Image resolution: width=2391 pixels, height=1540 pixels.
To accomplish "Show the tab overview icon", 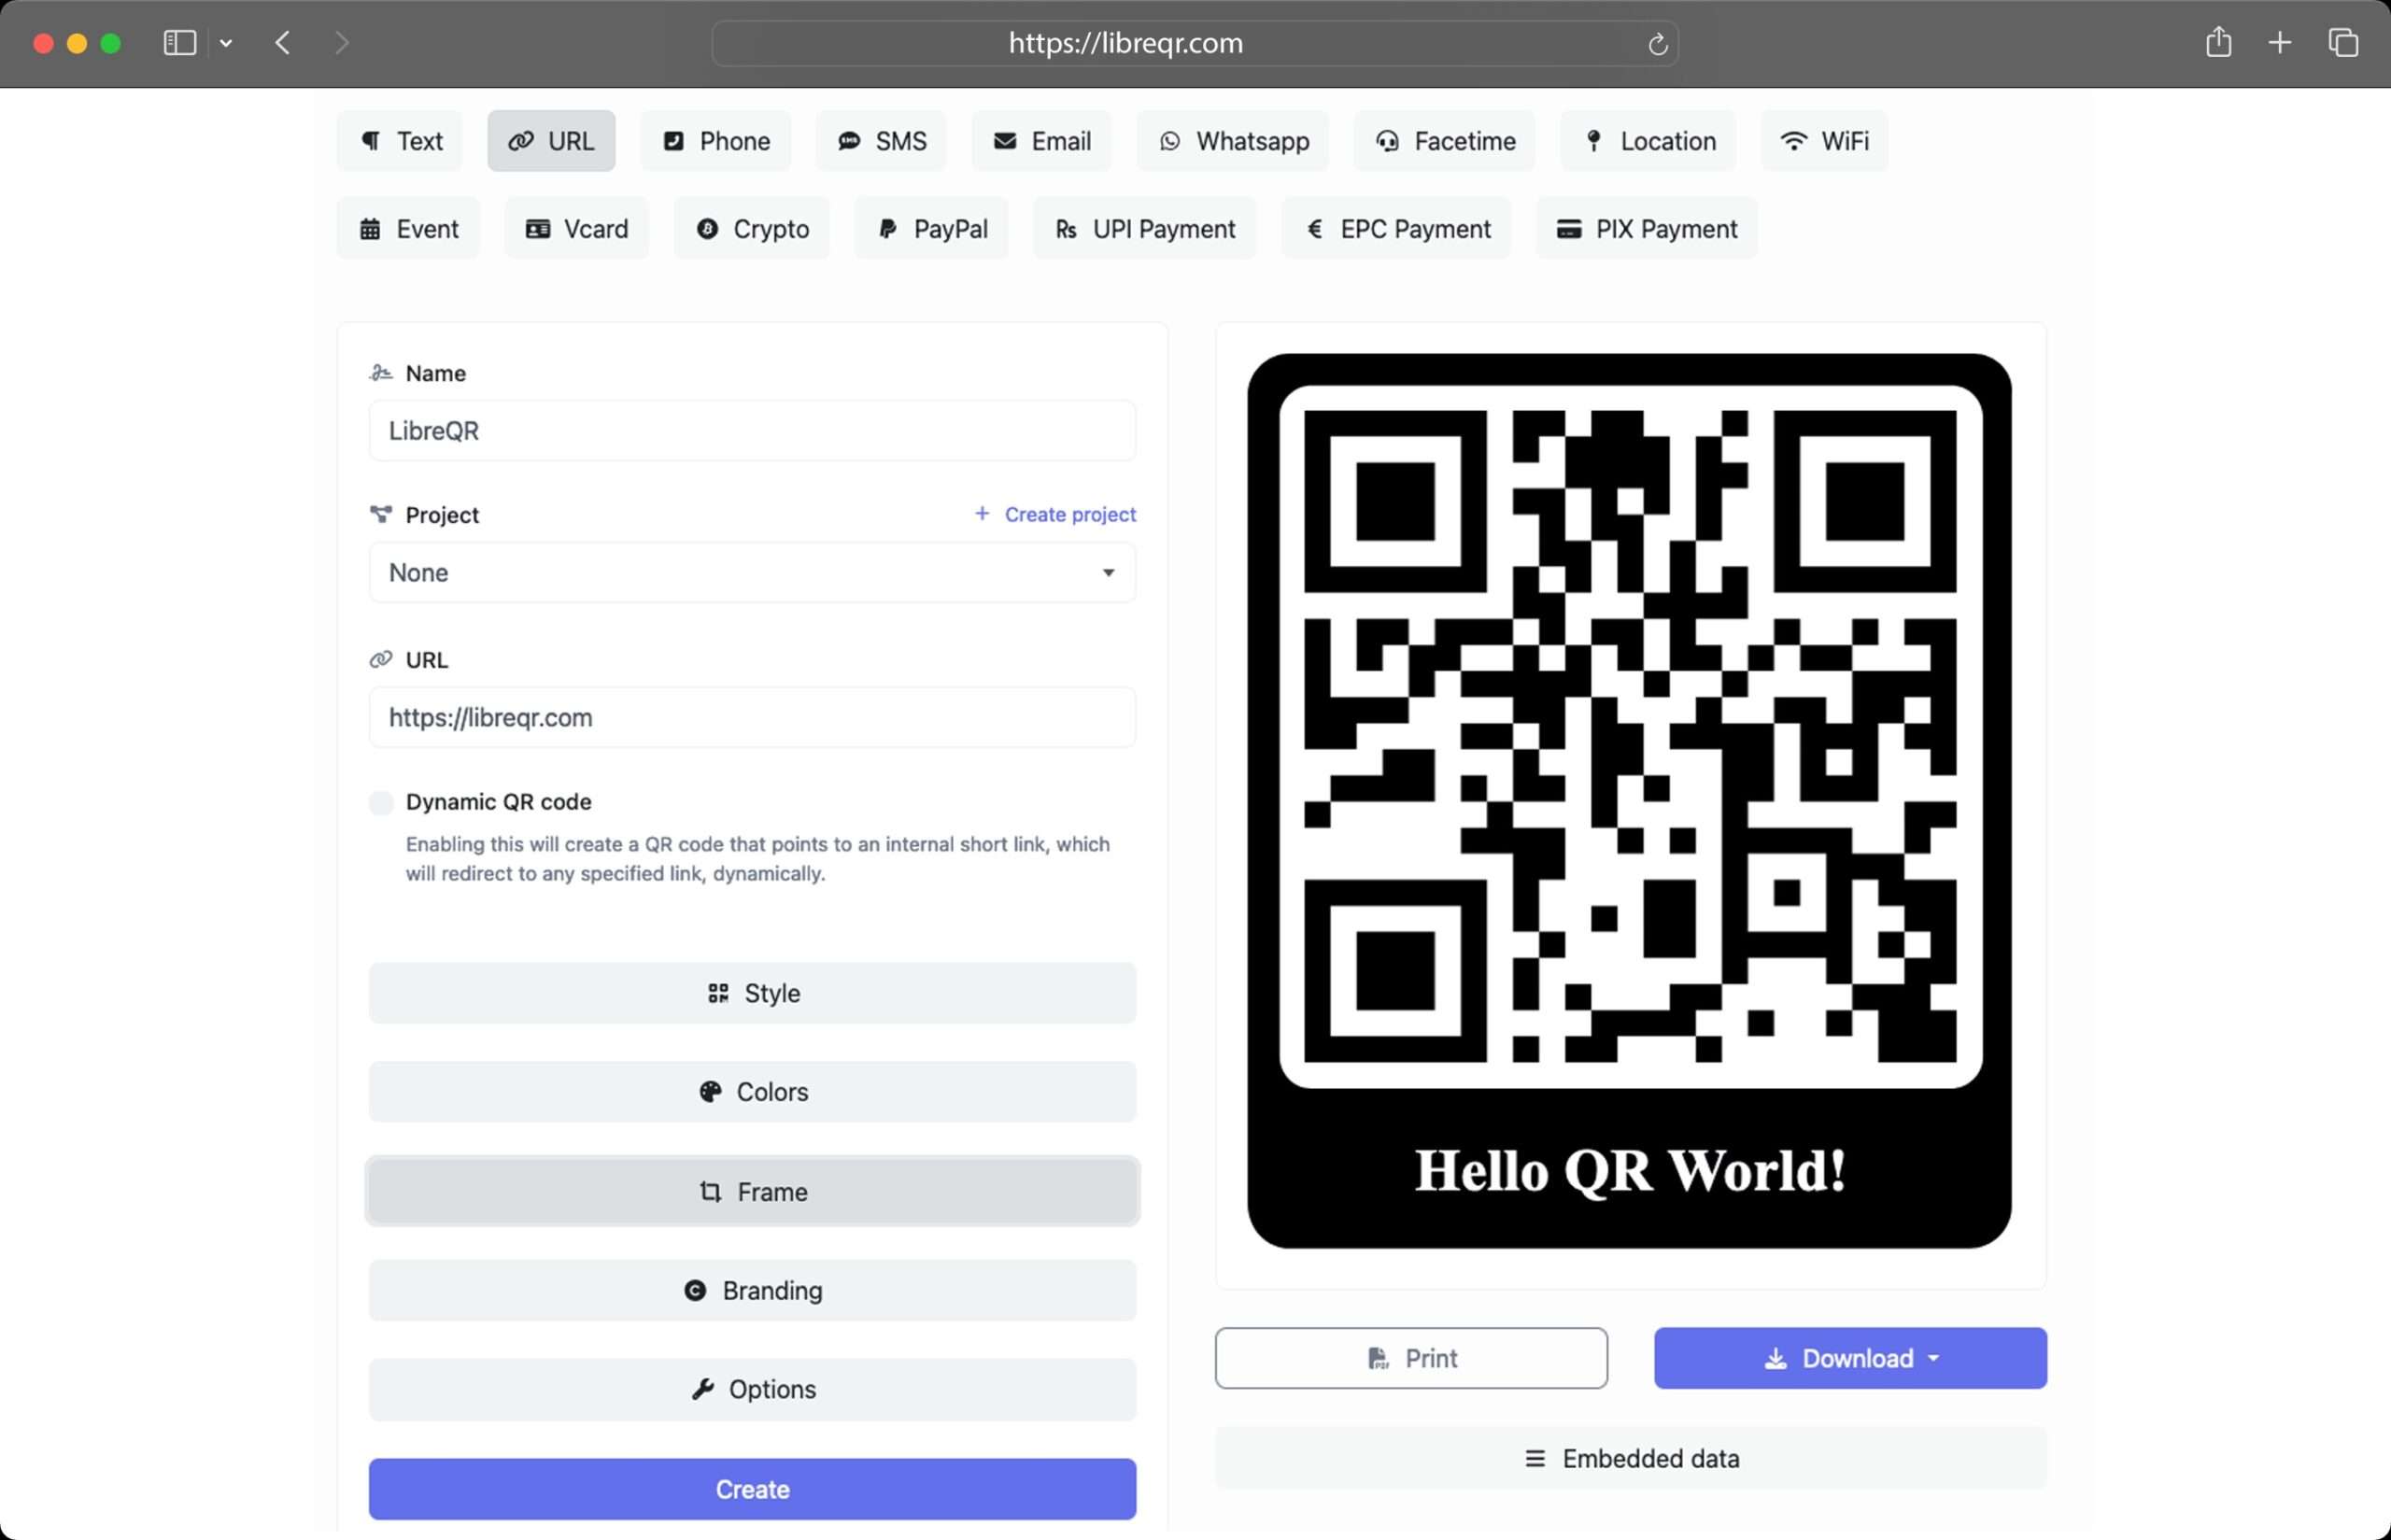I will pyautogui.click(x=2343, y=42).
